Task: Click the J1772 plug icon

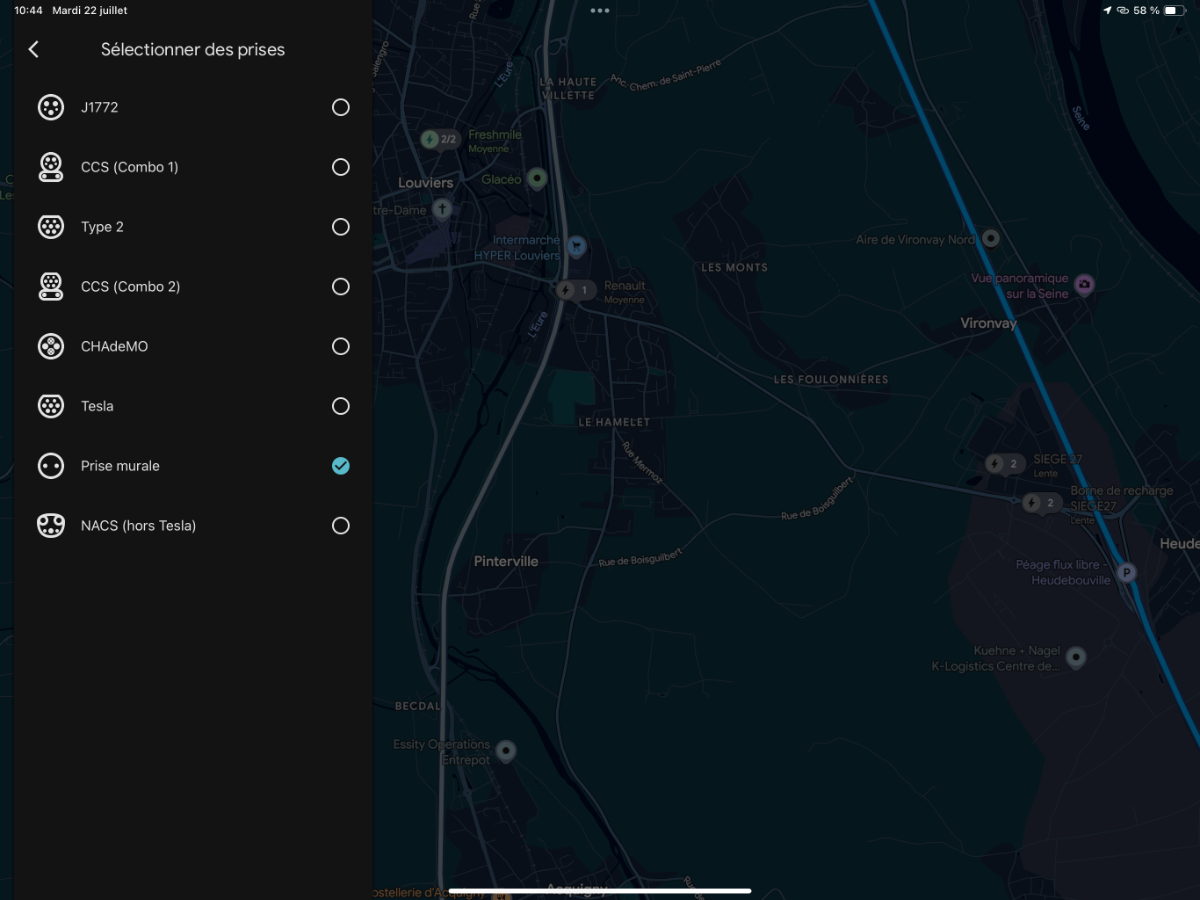Action: [x=51, y=107]
